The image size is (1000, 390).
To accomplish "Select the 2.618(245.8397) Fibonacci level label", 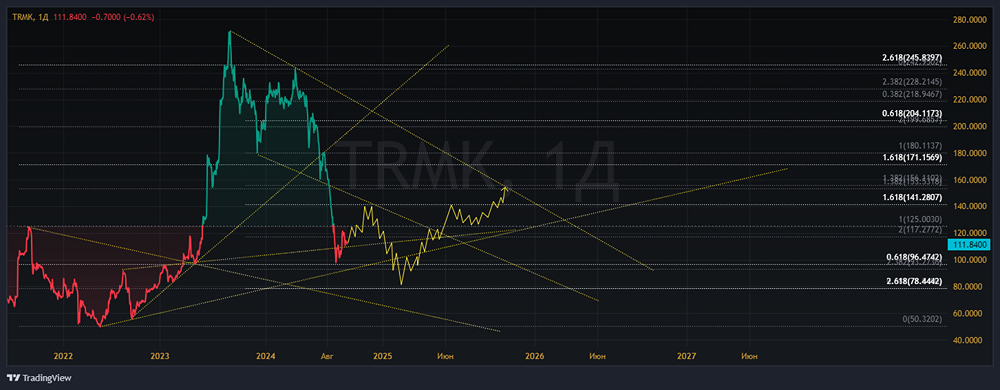I will (x=912, y=58).
